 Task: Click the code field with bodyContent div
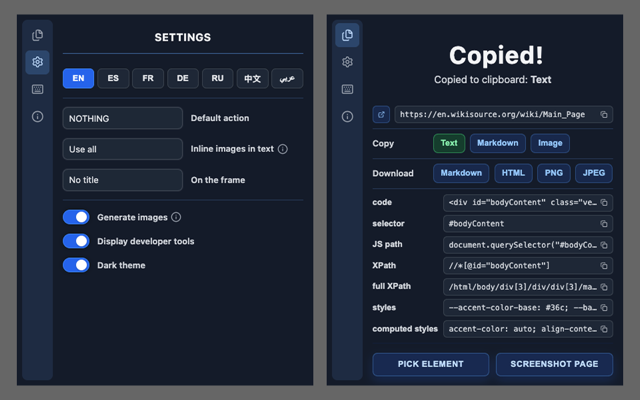(x=528, y=203)
